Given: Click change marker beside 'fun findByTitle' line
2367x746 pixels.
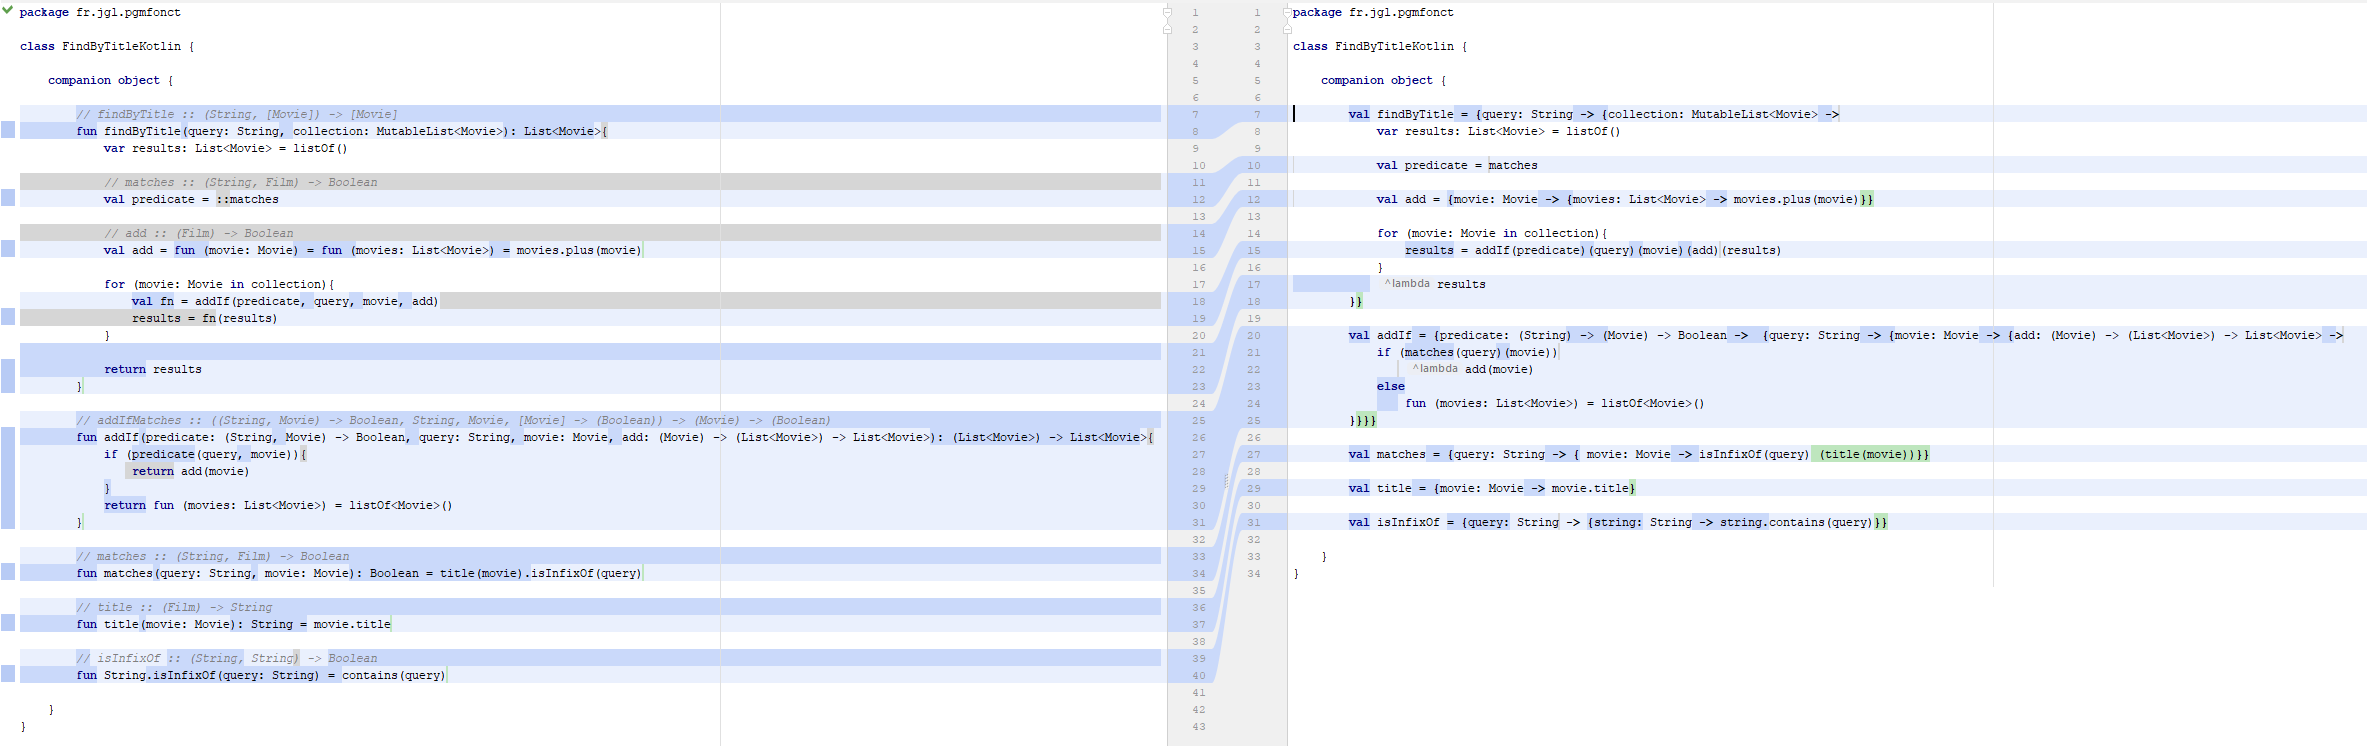Looking at the screenshot, I should 8,130.
